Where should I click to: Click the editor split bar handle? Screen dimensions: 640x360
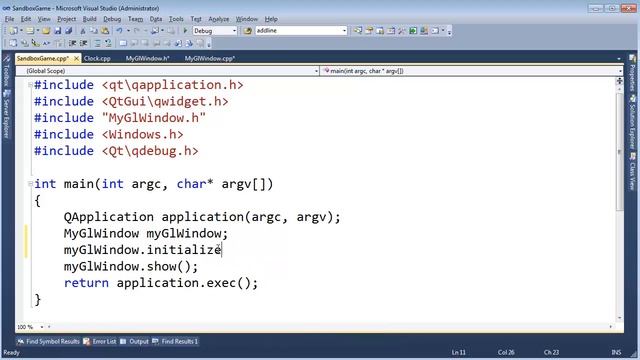pyautogui.click(x=620, y=81)
